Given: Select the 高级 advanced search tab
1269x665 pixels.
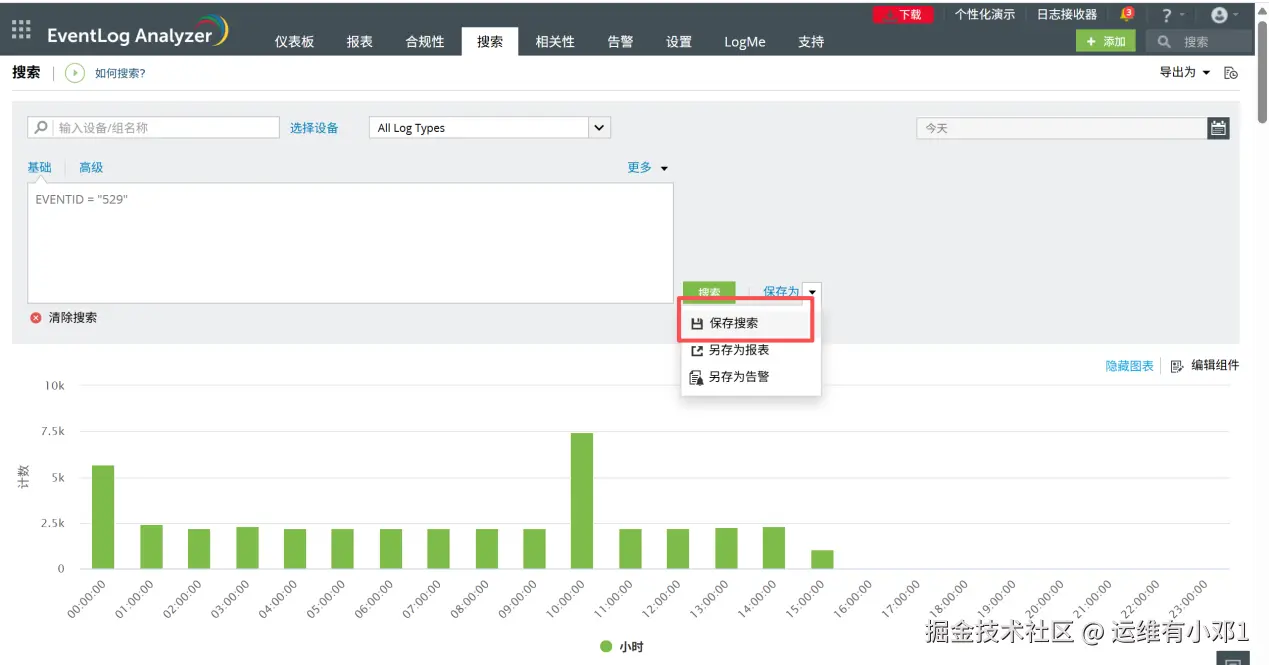Looking at the screenshot, I should (x=91, y=167).
